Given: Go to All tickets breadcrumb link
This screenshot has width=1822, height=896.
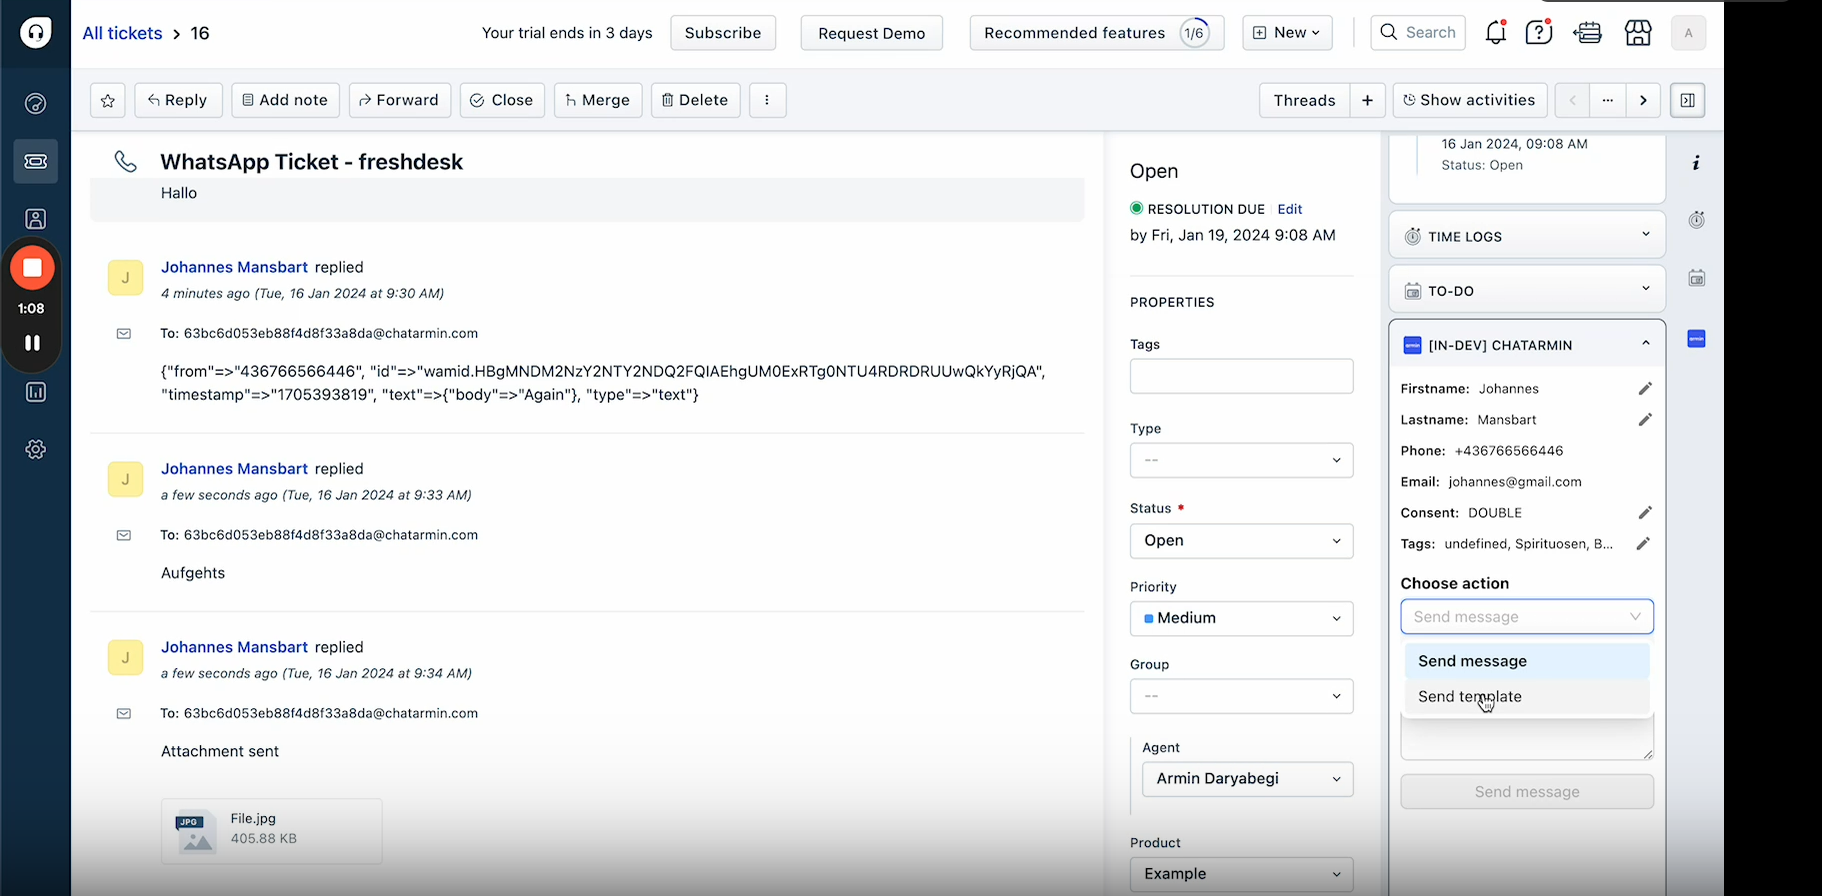Looking at the screenshot, I should tap(122, 33).
